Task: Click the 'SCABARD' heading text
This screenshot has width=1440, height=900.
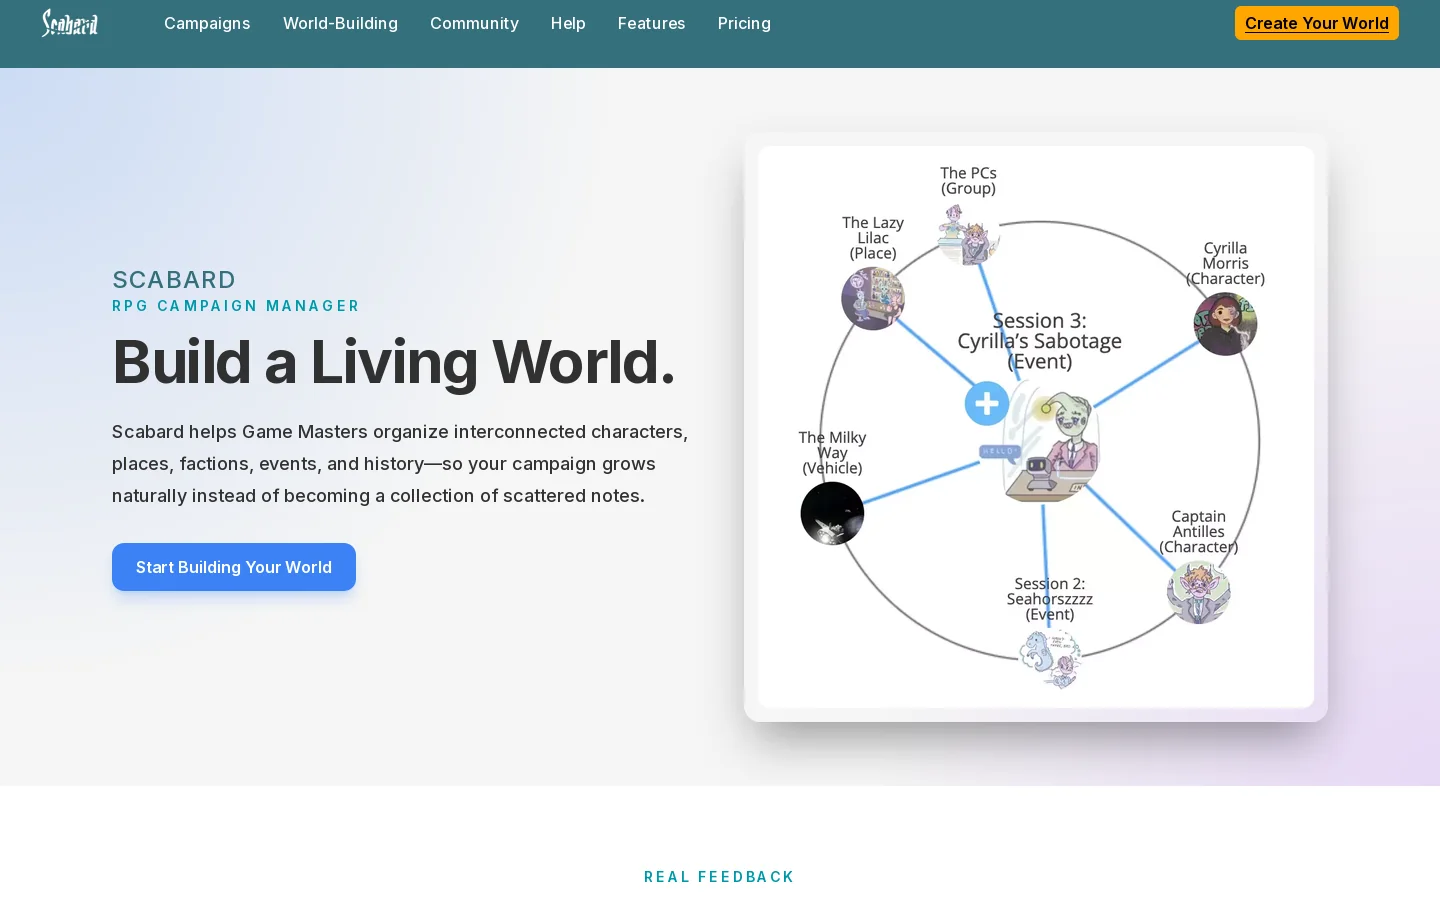Action: click(174, 280)
